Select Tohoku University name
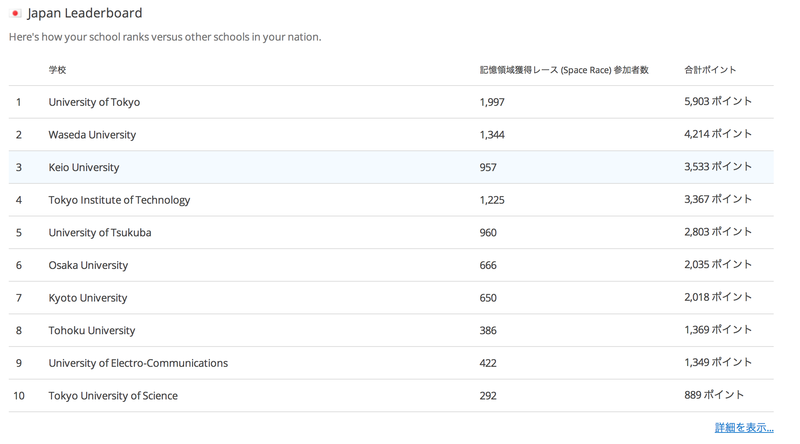The width and height of the screenshot is (800, 444). 92,331
